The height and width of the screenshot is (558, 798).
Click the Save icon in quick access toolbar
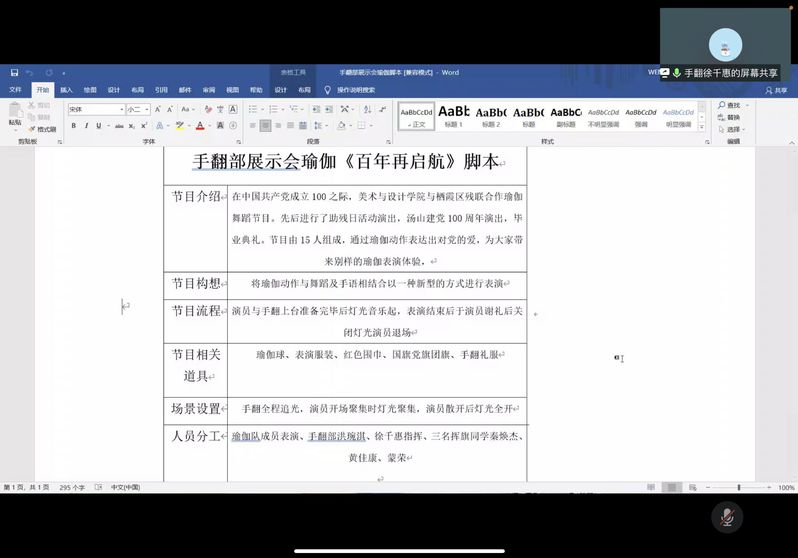point(14,72)
